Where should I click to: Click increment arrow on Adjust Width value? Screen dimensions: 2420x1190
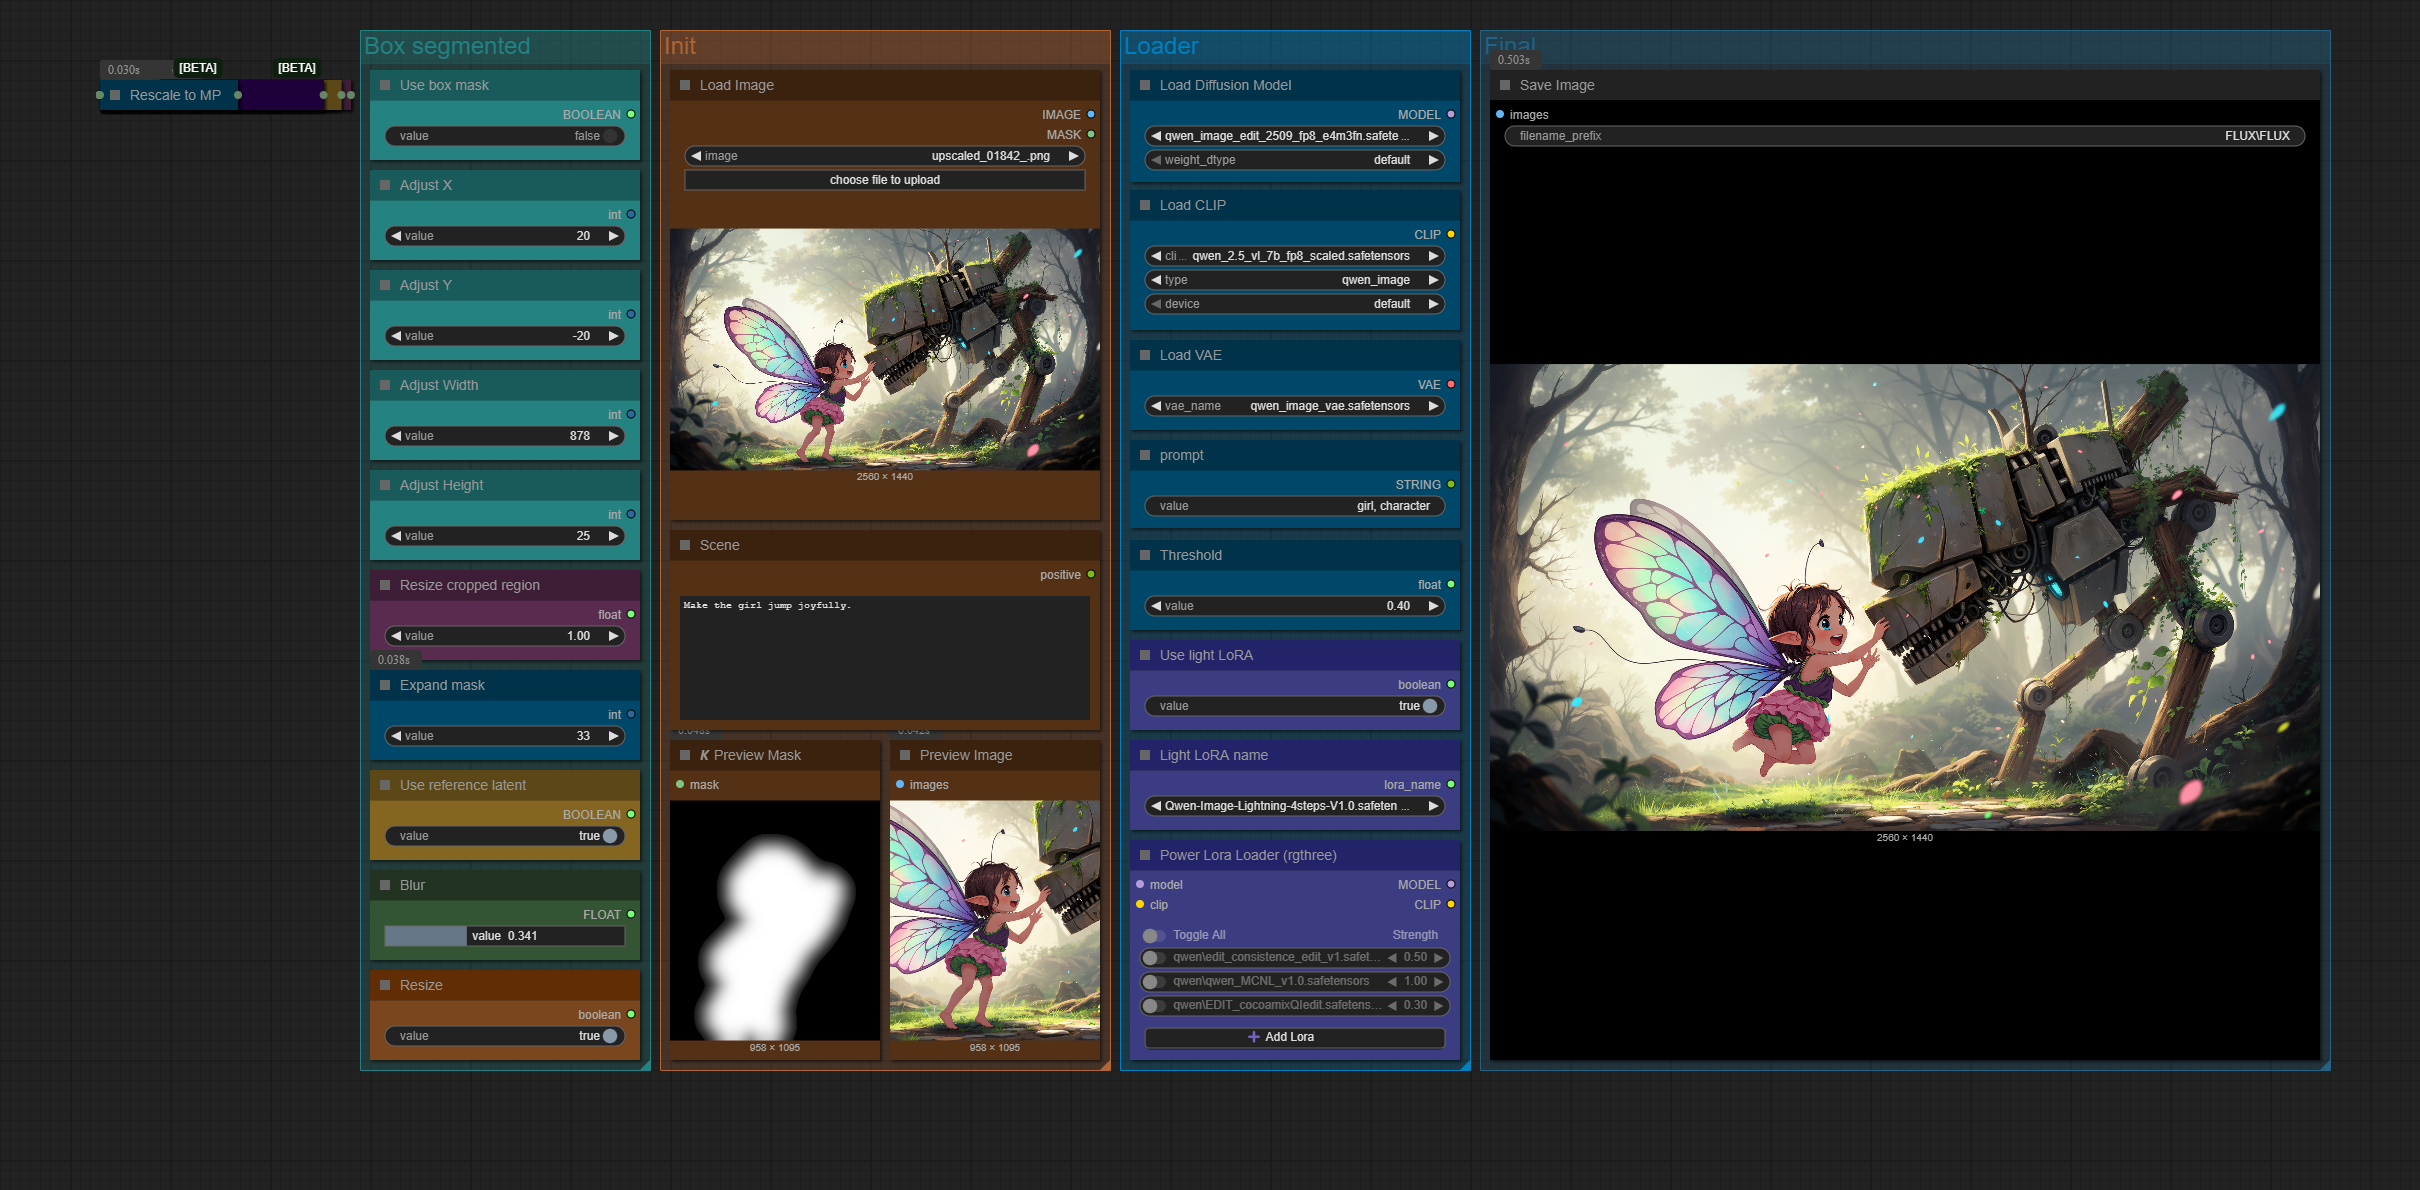[x=614, y=436]
